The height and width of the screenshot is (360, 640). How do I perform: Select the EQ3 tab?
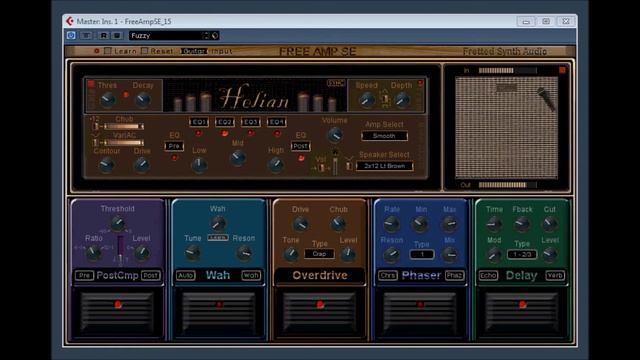click(250, 122)
